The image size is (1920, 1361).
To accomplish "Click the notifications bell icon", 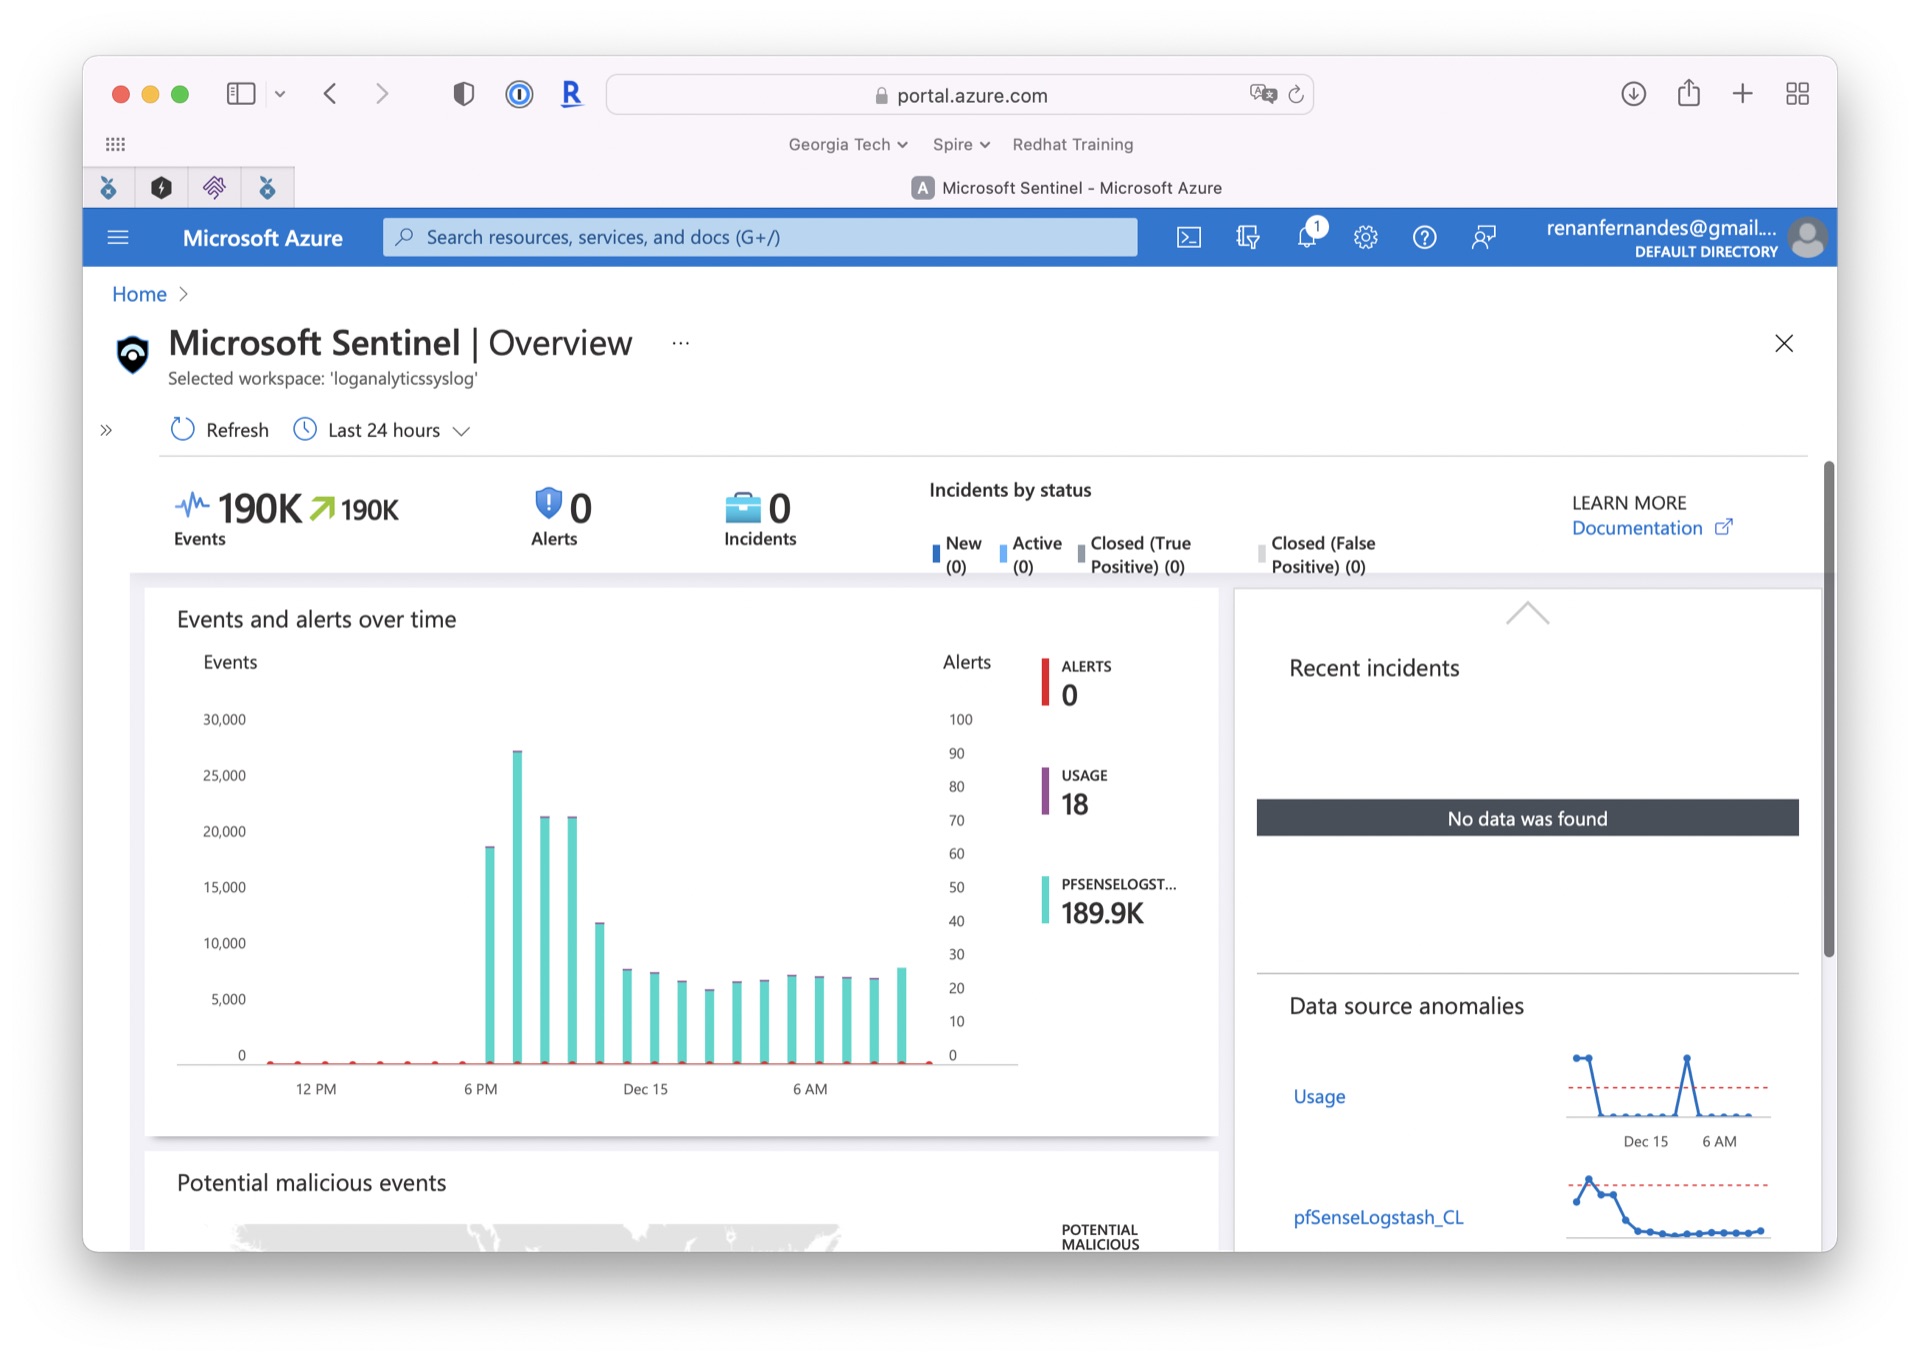I will pyautogui.click(x=1306, y=237).
